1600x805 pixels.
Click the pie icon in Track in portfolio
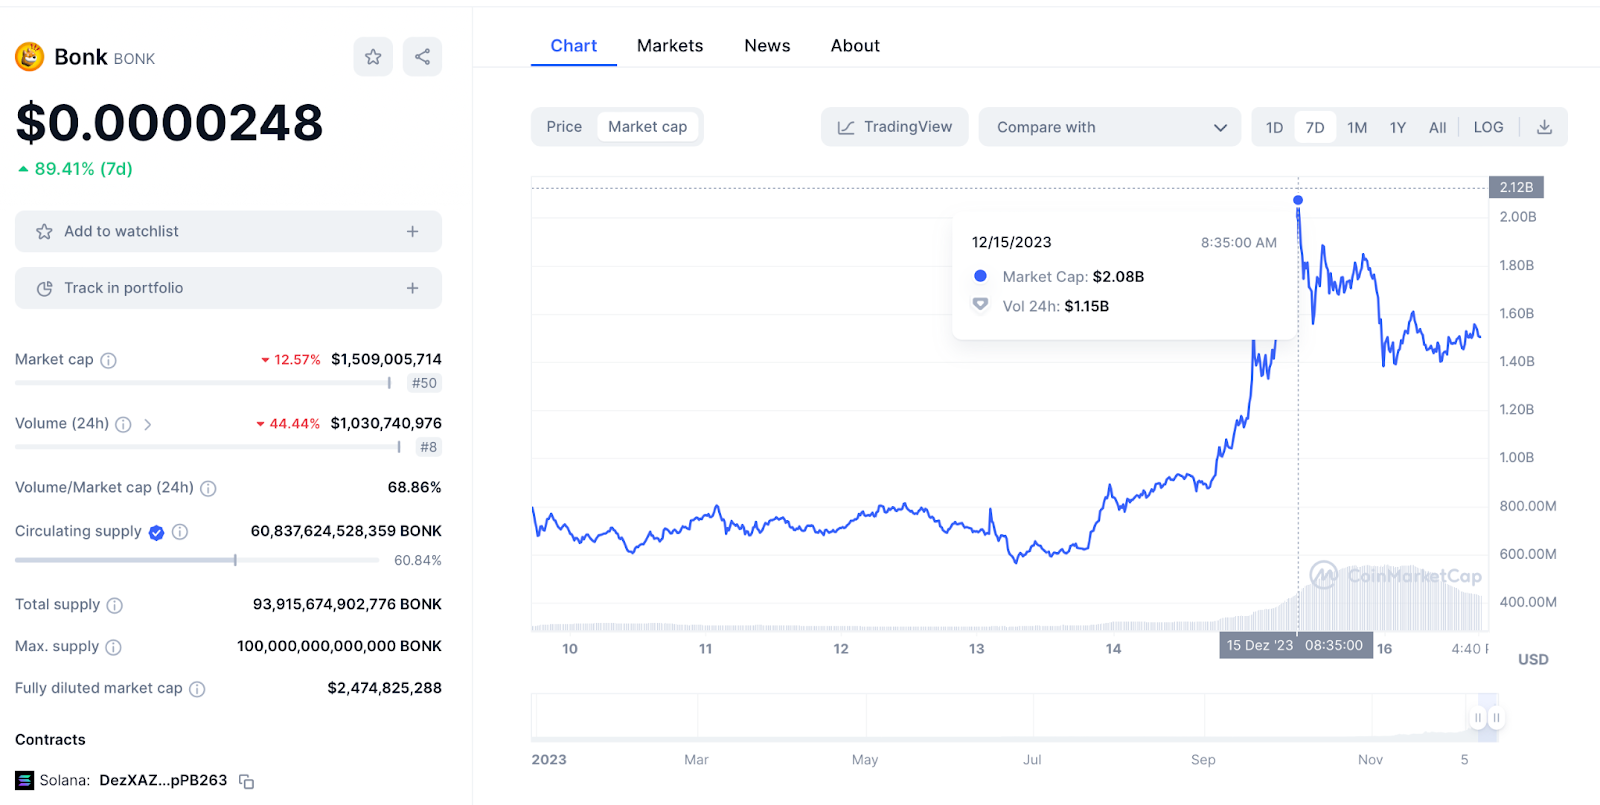tap(44, 288)
